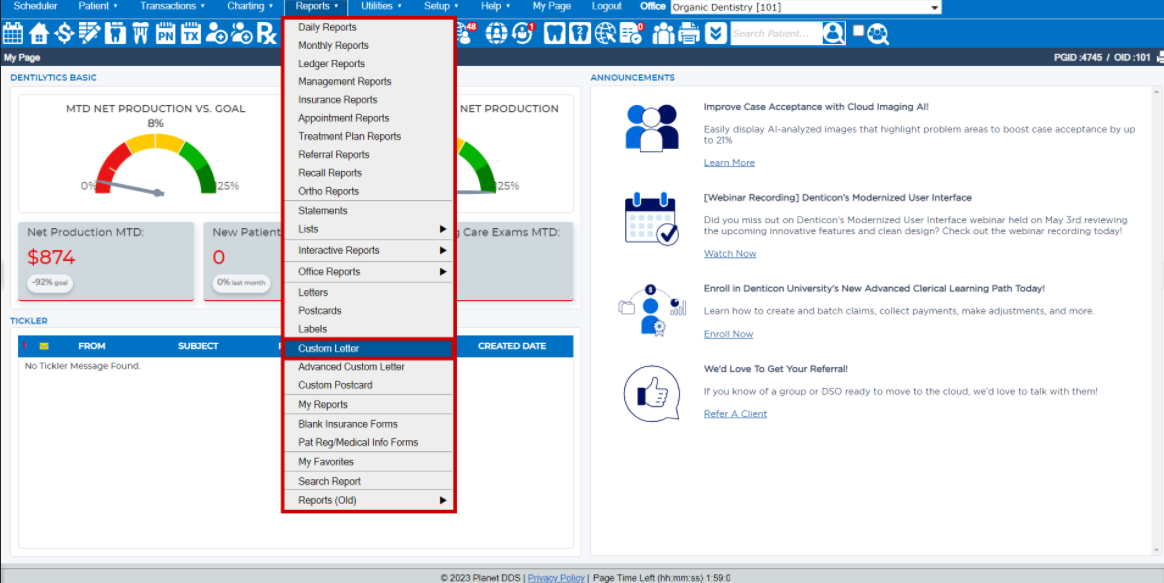
Task: Click the first add patient icon
Action: (217, 33)
